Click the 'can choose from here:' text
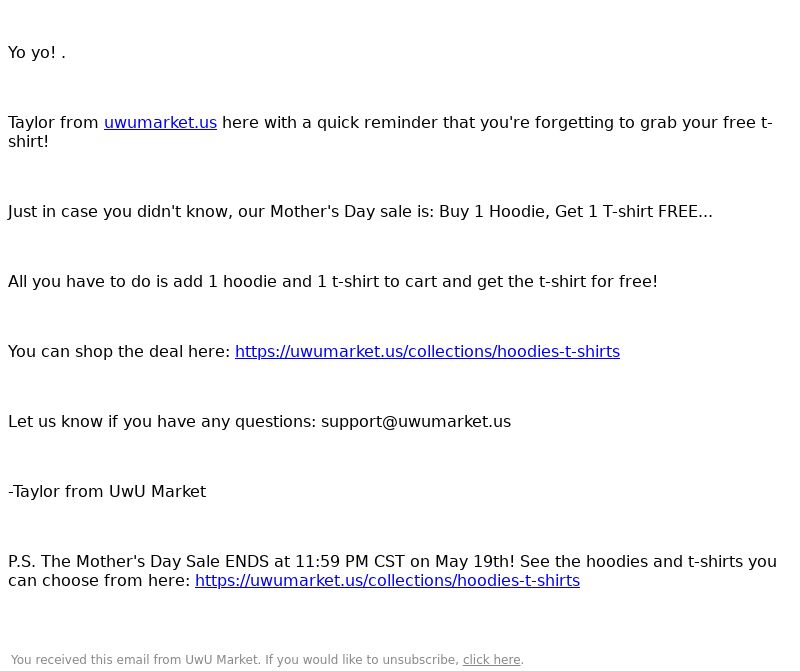 pyautogui.click(x=99, y=581)
